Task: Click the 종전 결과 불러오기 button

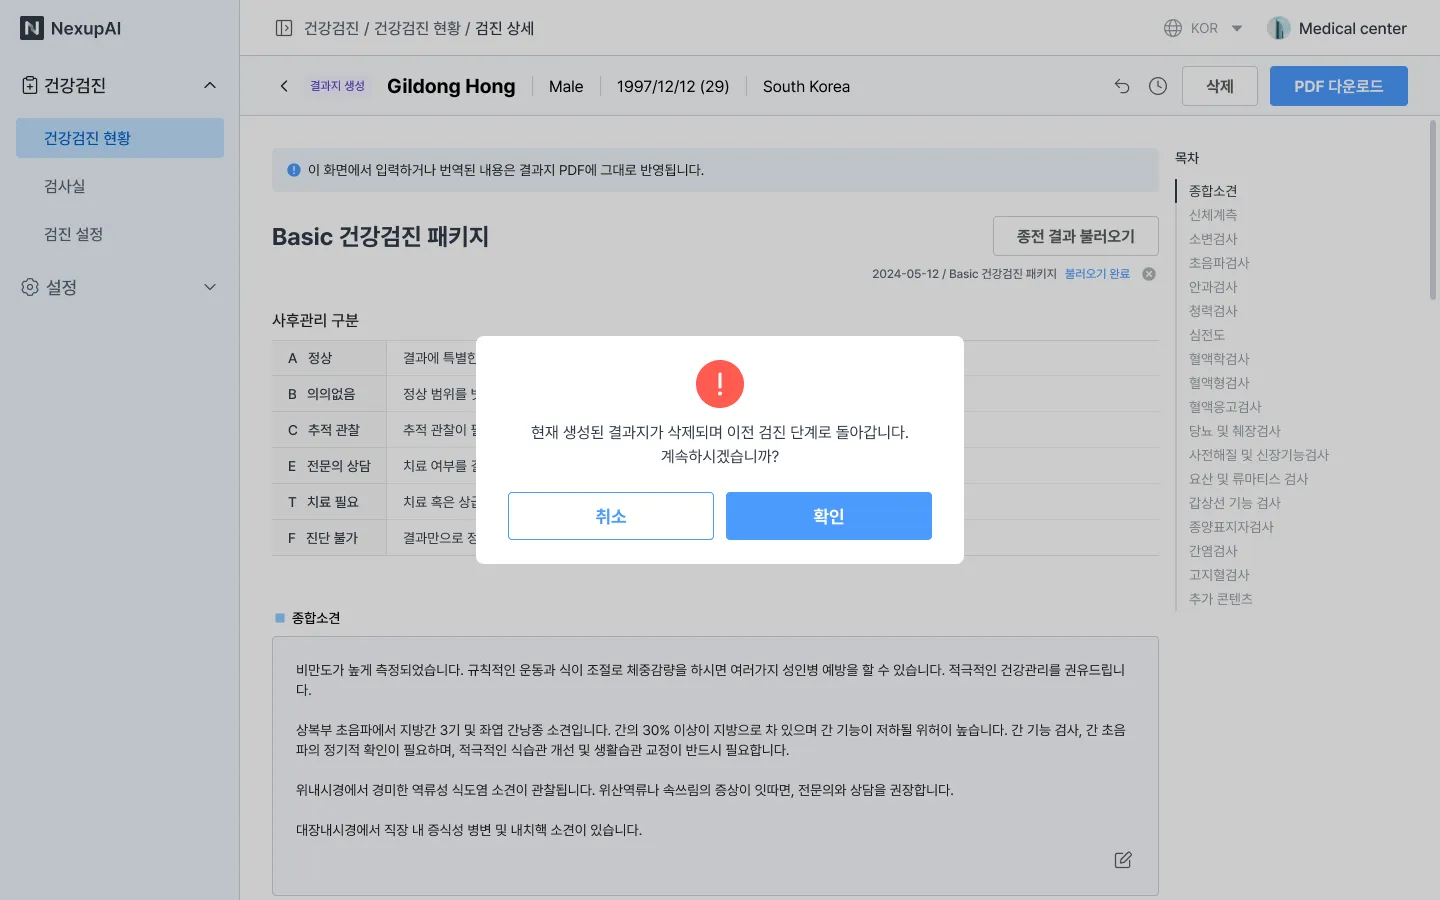Action: click(1075, 236)
